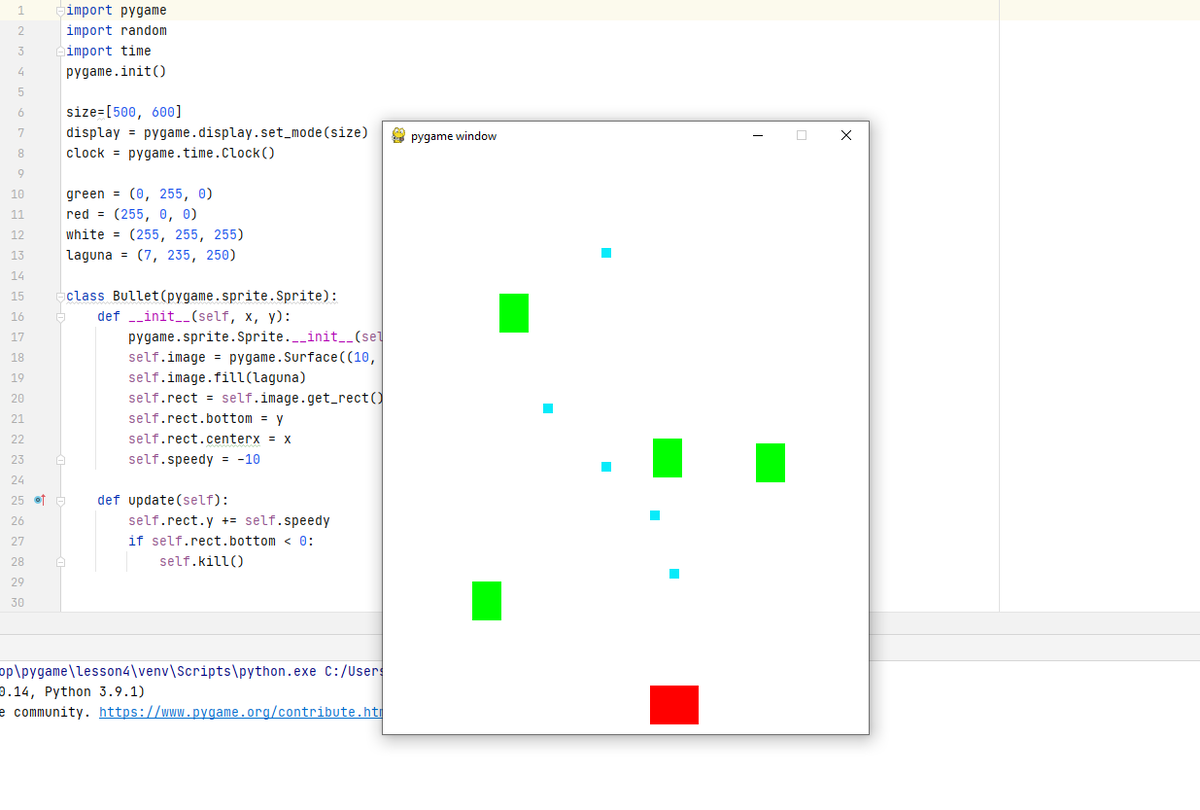Screen dimensions: 1200x810
Task: Close the pygame window
Action: 846,136
